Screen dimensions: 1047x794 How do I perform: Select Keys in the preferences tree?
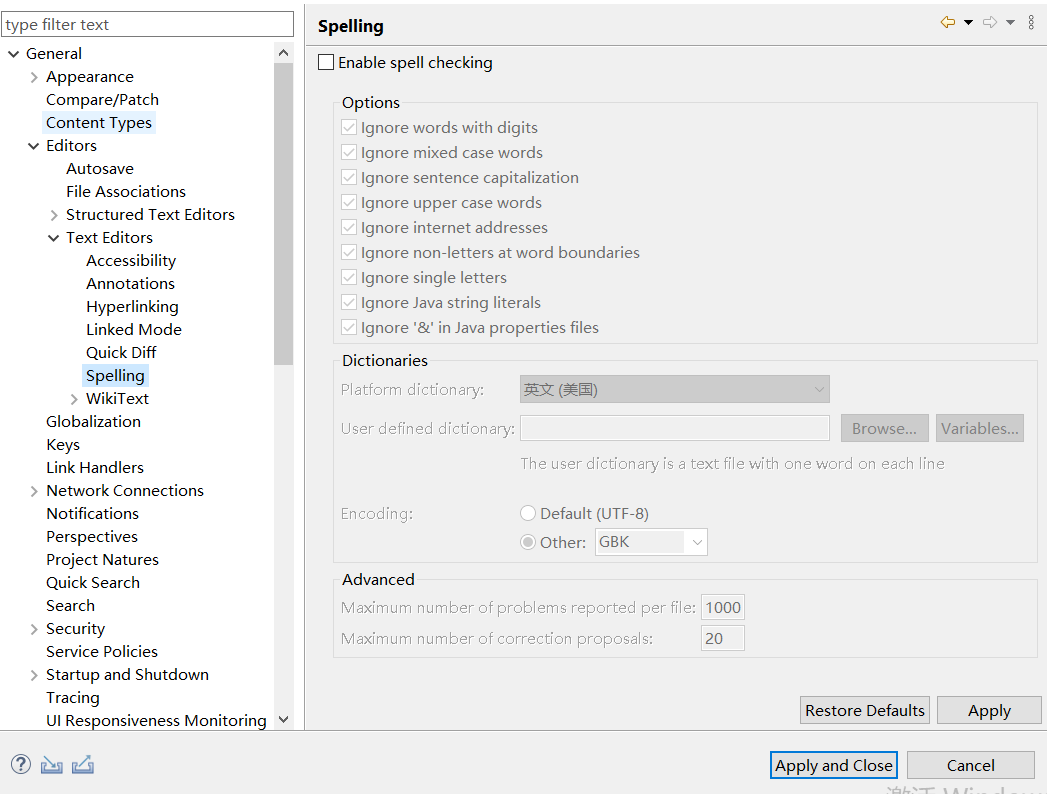coord(63,445)
